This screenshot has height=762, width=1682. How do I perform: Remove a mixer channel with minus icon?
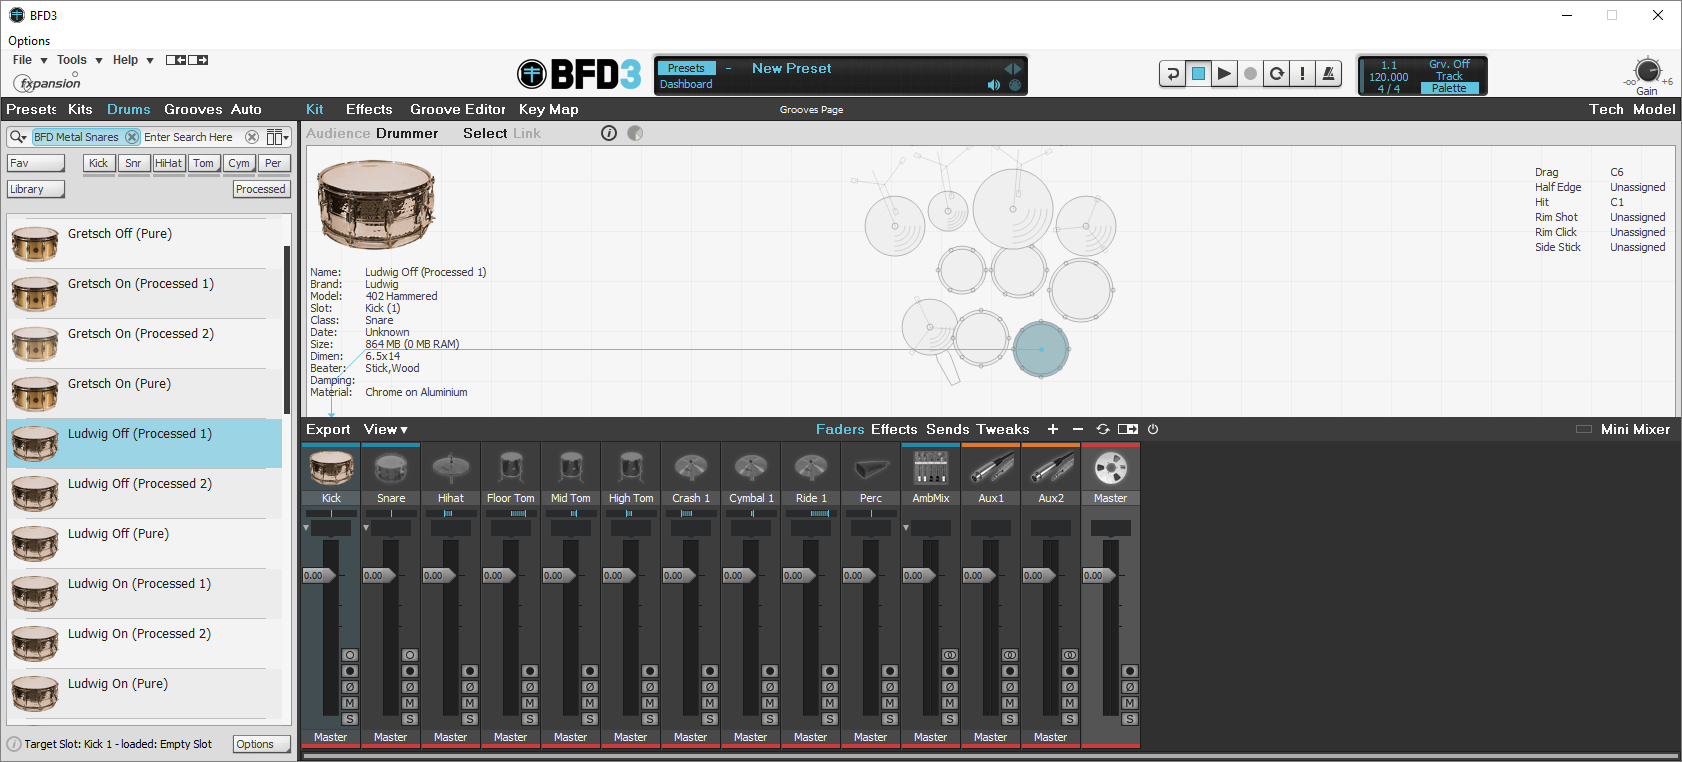pos(1078,429)
